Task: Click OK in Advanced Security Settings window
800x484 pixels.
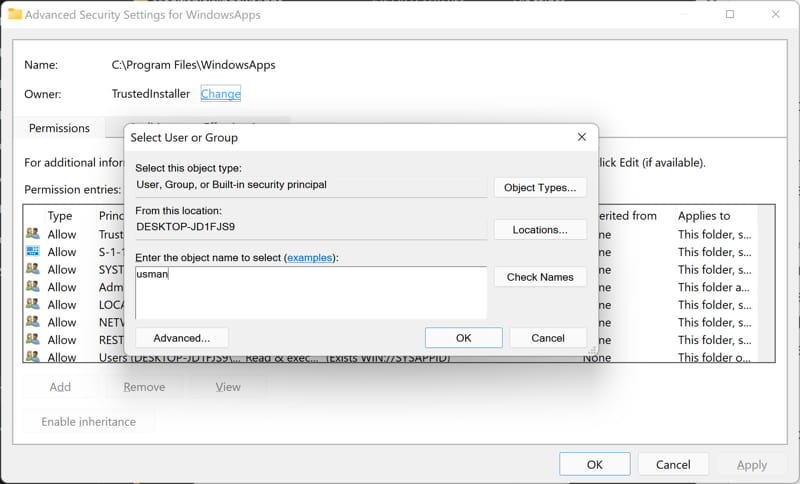Action: (594, 465)
